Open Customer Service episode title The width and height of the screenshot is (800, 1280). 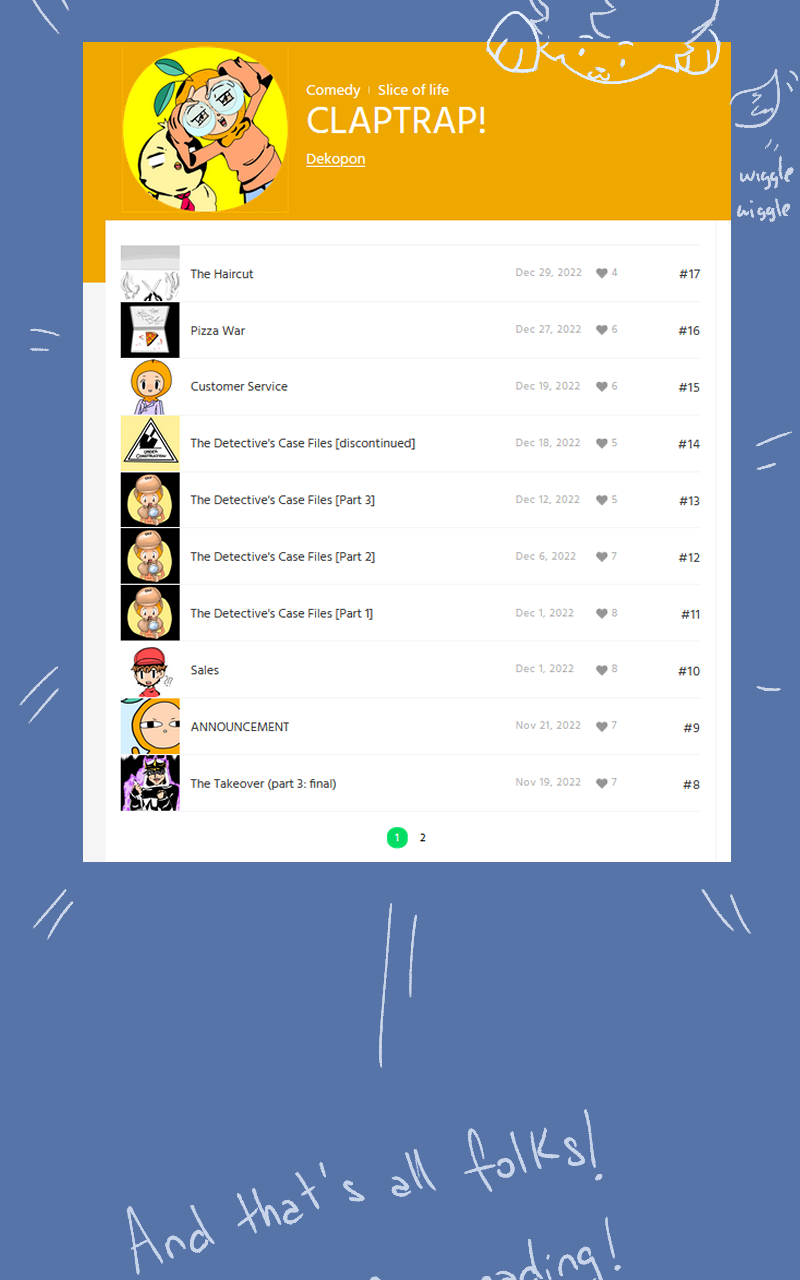pos(239,387)
